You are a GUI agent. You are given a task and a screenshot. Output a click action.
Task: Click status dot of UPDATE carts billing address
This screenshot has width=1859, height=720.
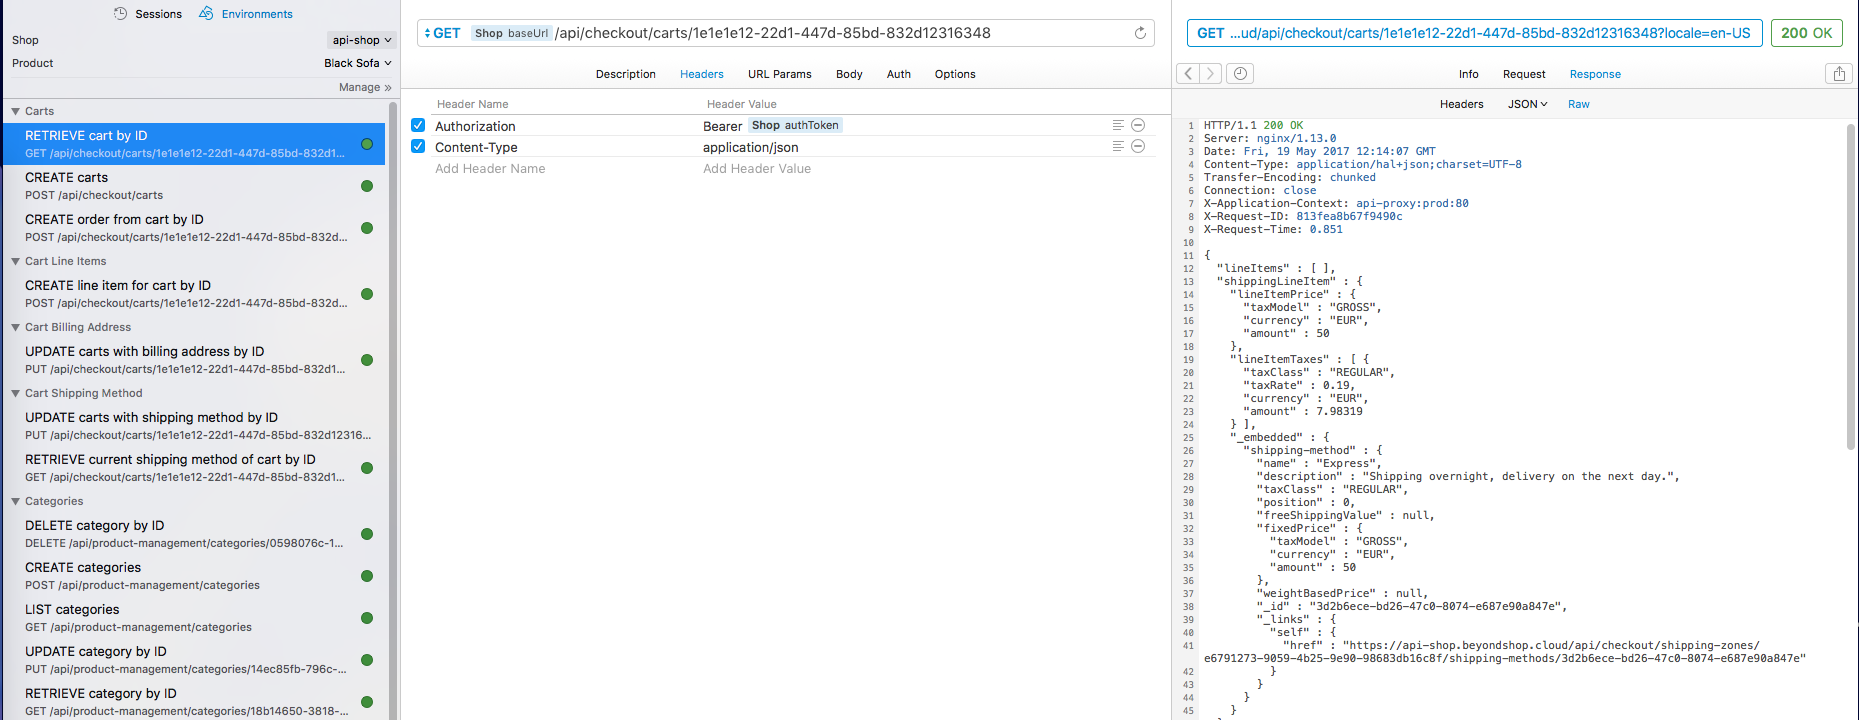pos(367,360)
